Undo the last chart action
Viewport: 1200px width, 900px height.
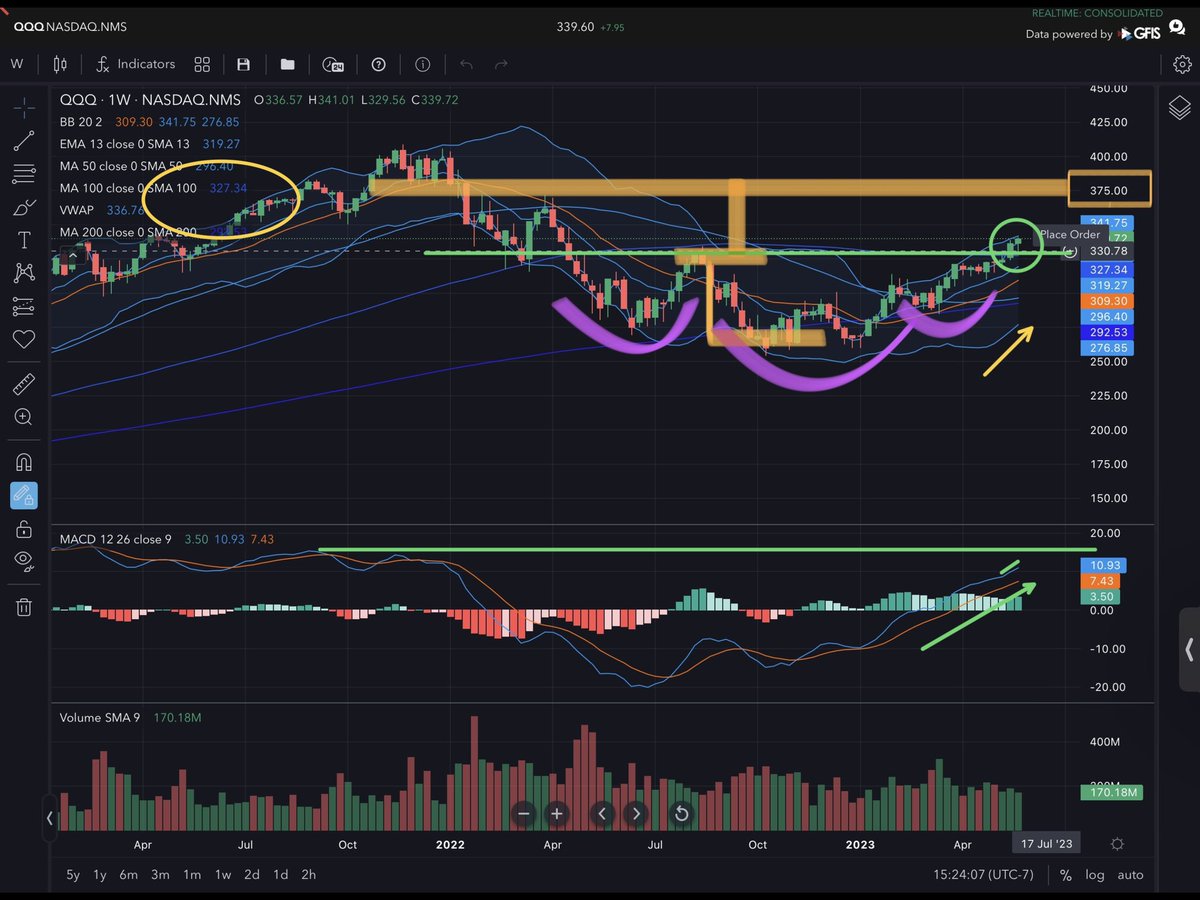pyautogui.click(x=466, y=64)
